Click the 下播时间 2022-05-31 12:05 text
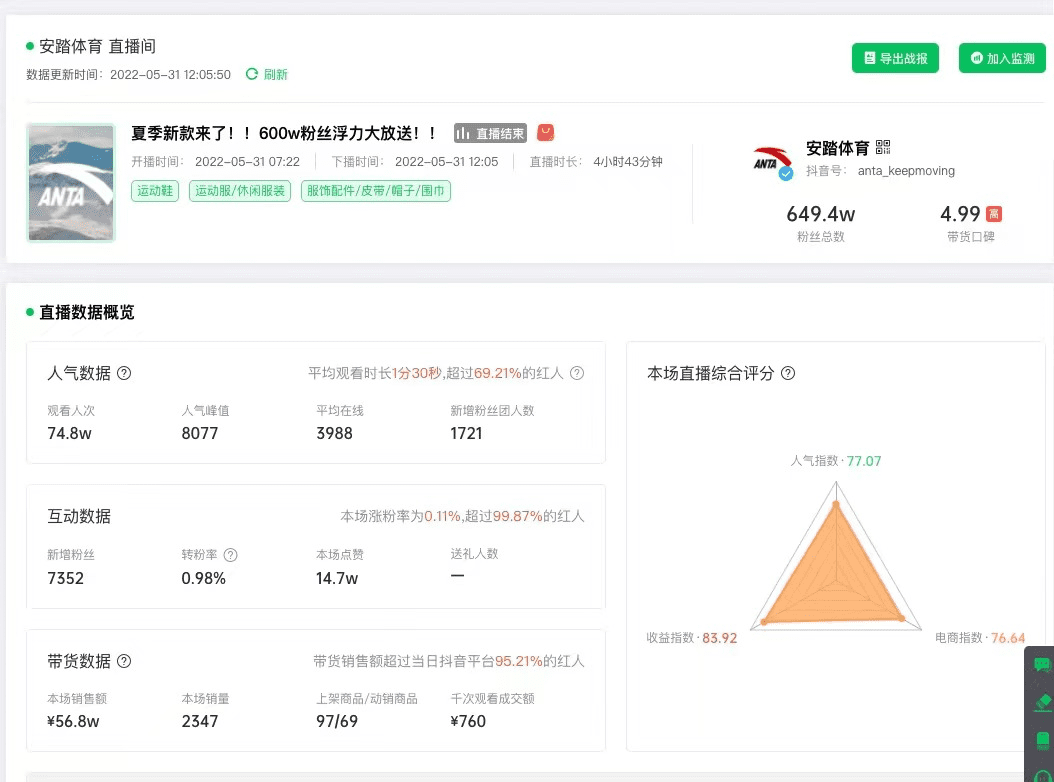 point(415,161)
